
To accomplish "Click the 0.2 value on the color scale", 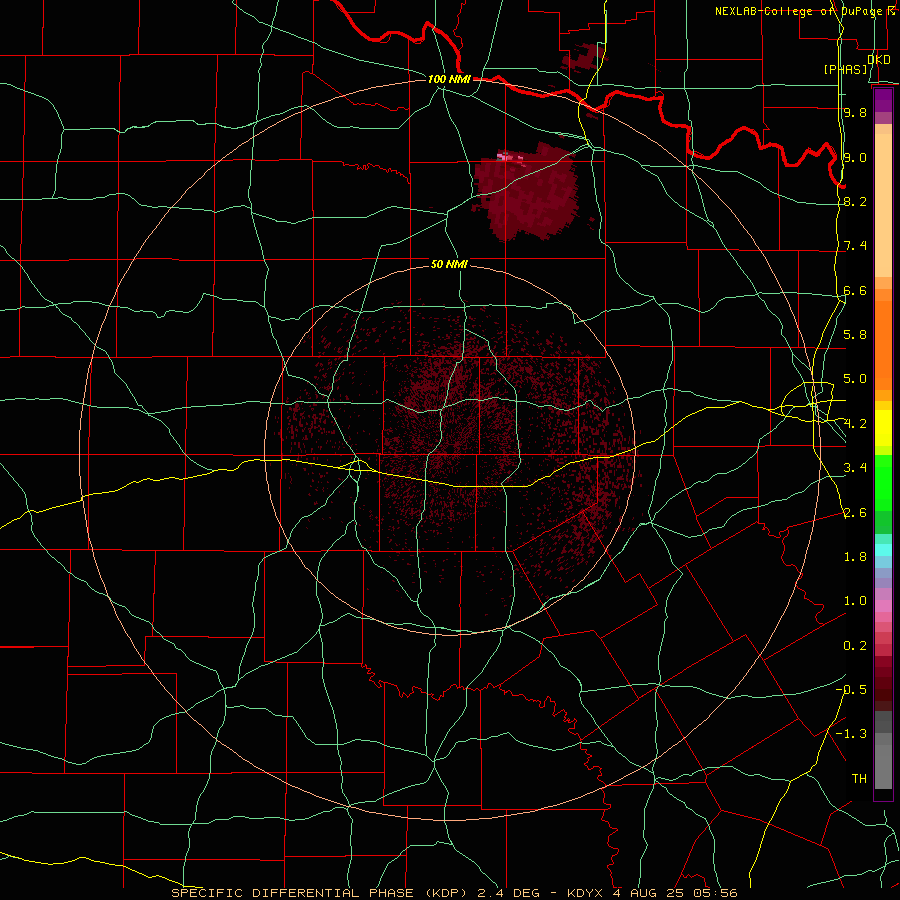I will point(855,646).
